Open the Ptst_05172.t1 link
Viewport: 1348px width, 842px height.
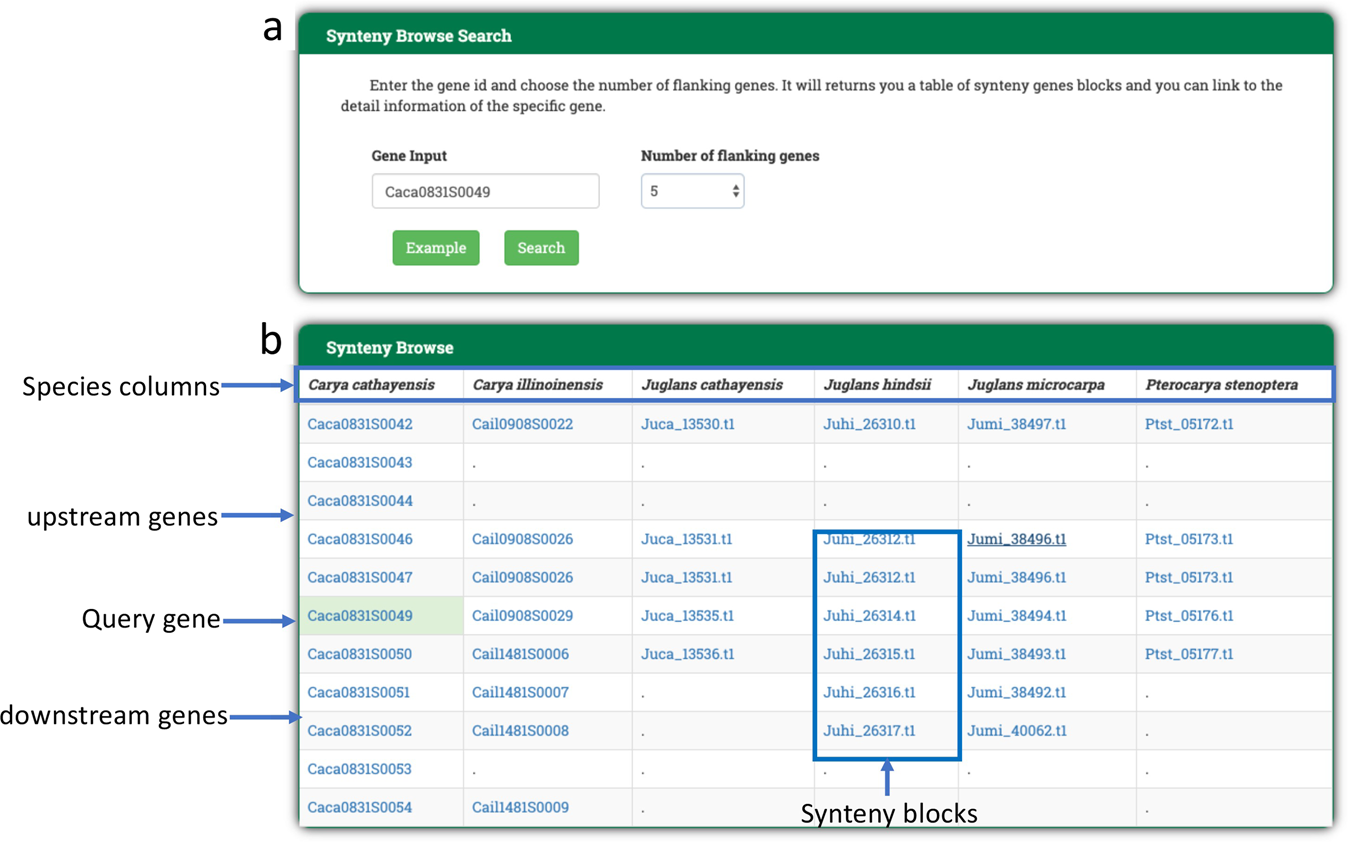pos(1189,424)
